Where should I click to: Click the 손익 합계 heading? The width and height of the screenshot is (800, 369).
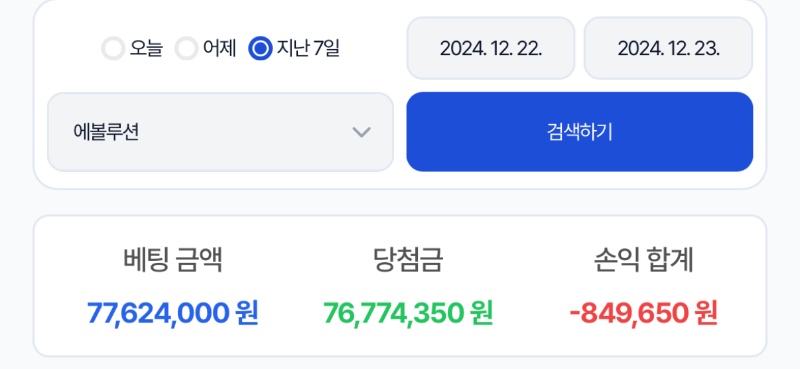[x=643, y=260]
